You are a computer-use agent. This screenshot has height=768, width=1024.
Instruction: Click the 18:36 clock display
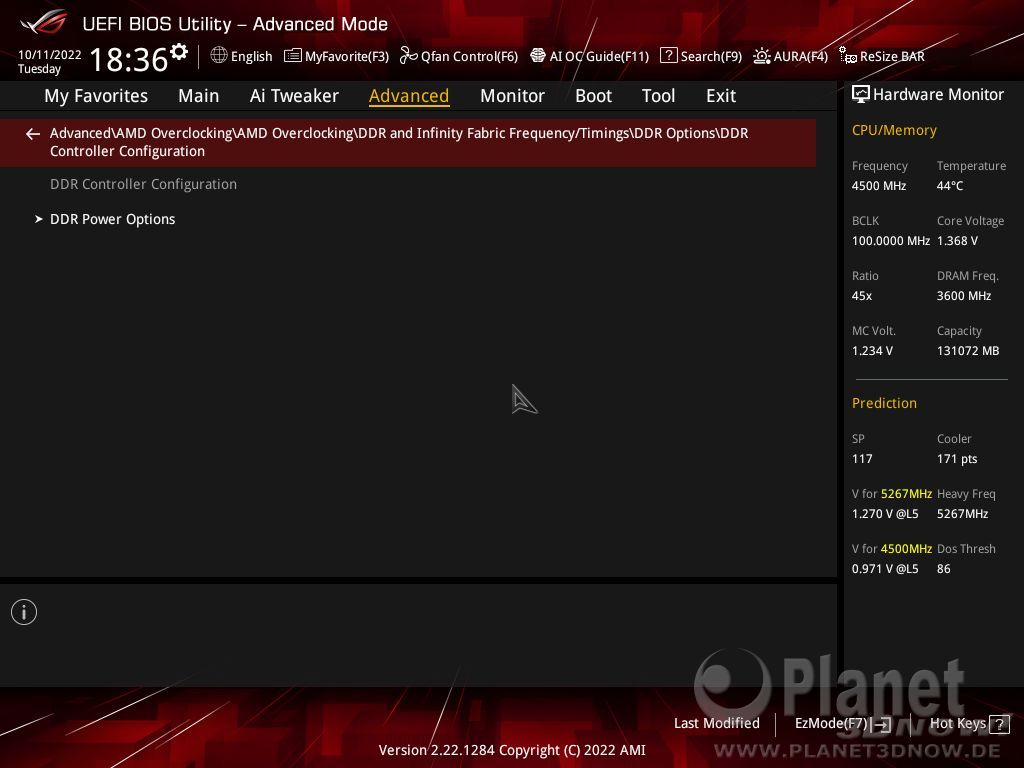(129, 59)
